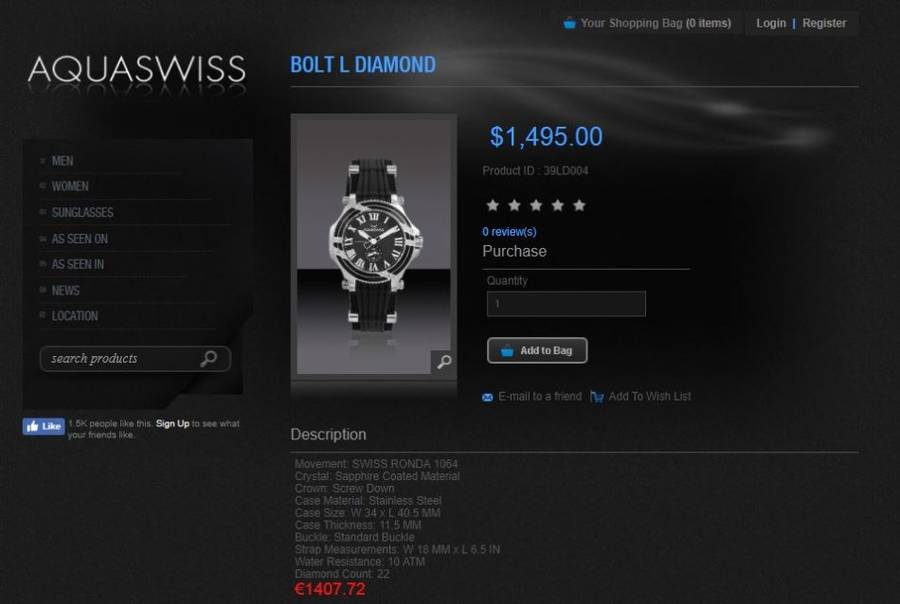Viewport: 900px width, 604px height.
Task: Click into the search products field
Action: 123,358
